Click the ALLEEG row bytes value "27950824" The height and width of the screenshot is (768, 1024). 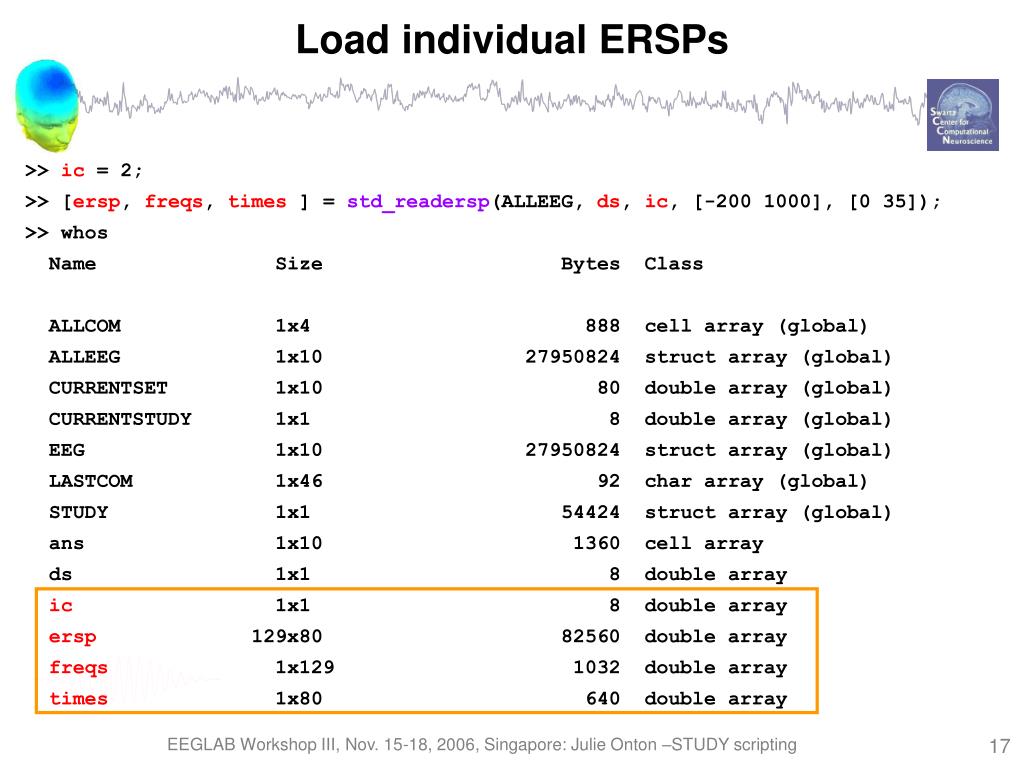coord(573,357)
